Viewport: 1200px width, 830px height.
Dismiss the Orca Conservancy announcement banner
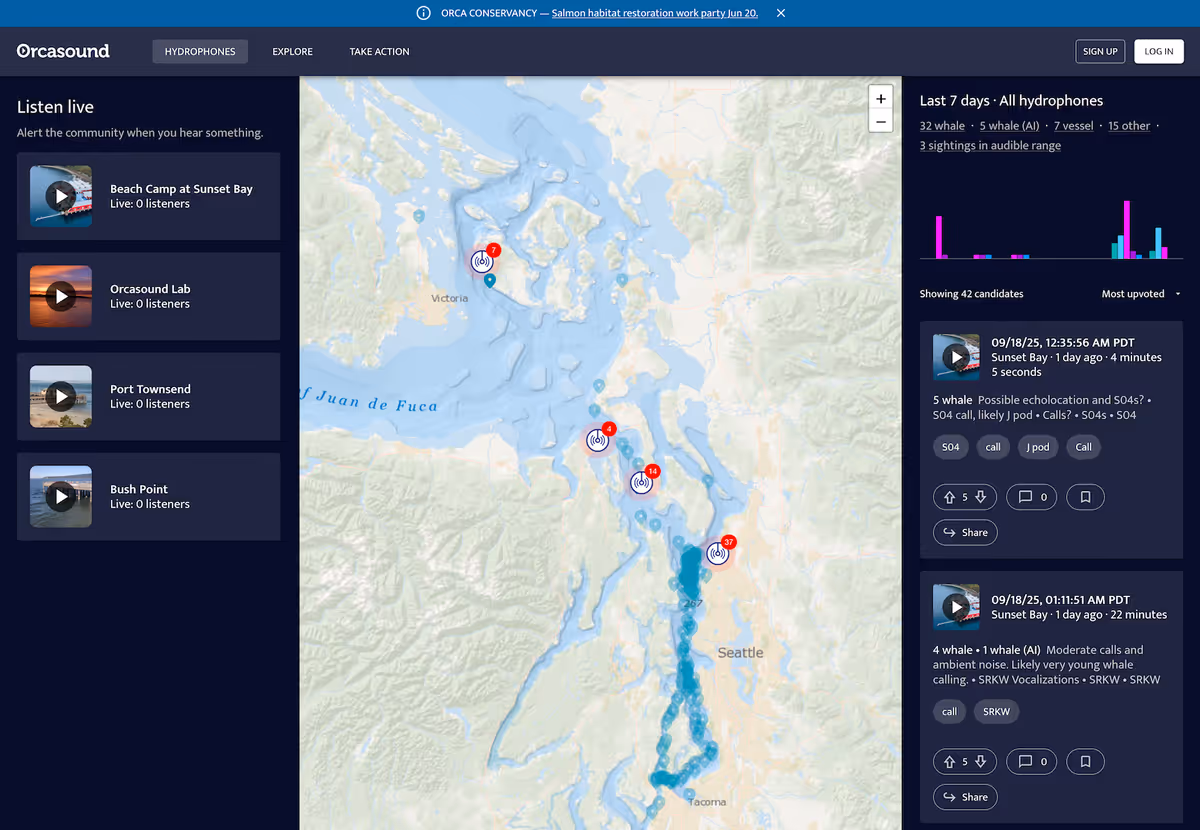coord(781,13)
